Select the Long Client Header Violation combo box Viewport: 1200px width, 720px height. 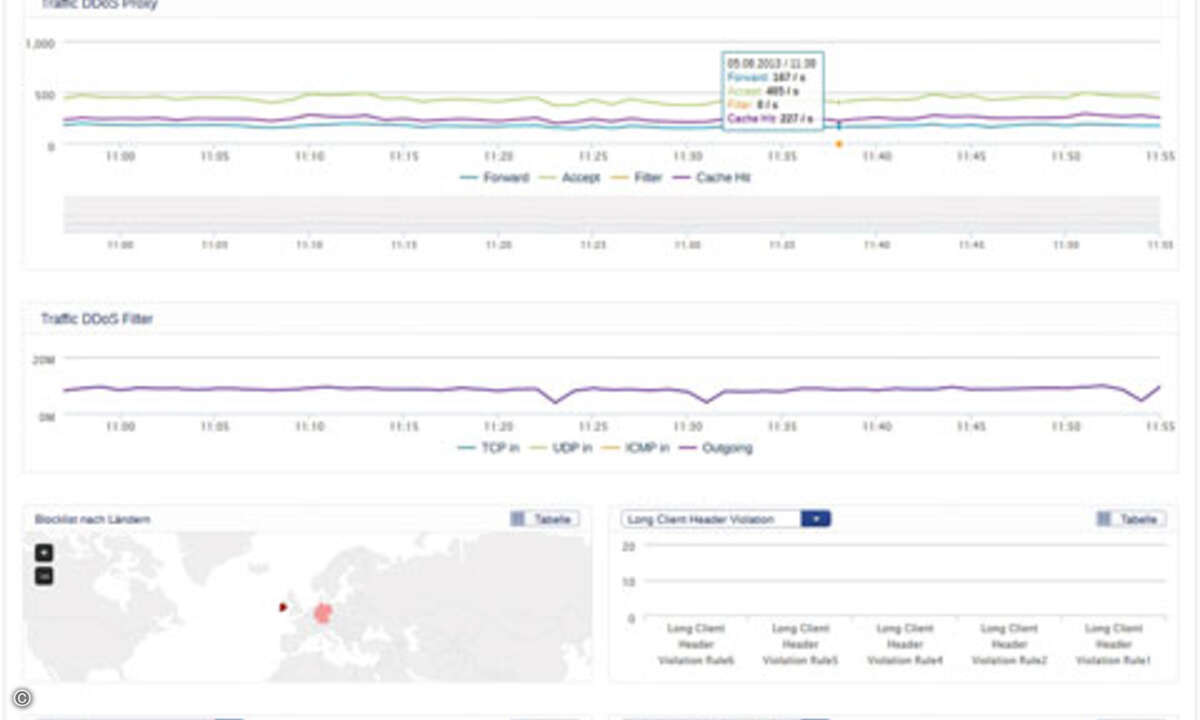pos(726,519)
